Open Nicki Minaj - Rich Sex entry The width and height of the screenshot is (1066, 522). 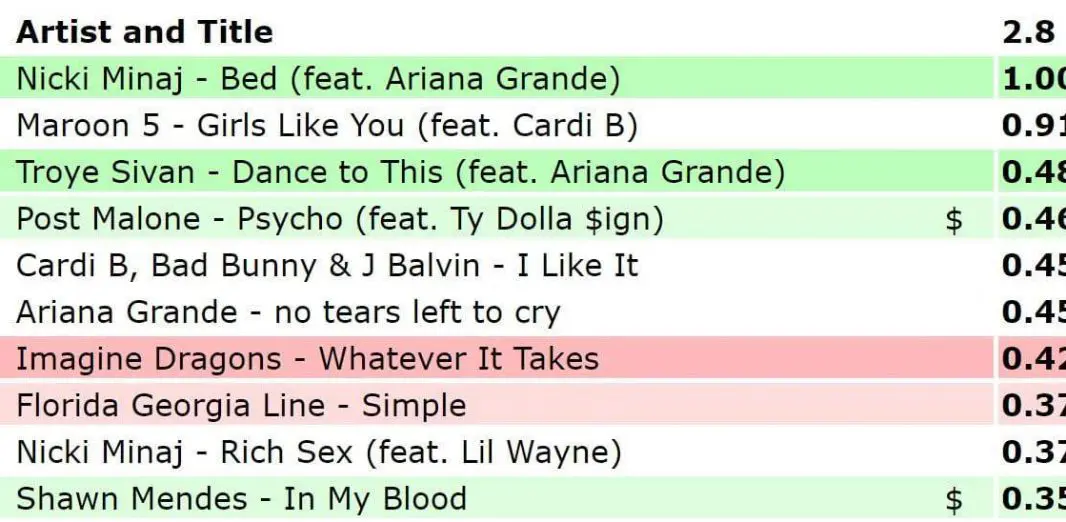click(x=319, y=453)
